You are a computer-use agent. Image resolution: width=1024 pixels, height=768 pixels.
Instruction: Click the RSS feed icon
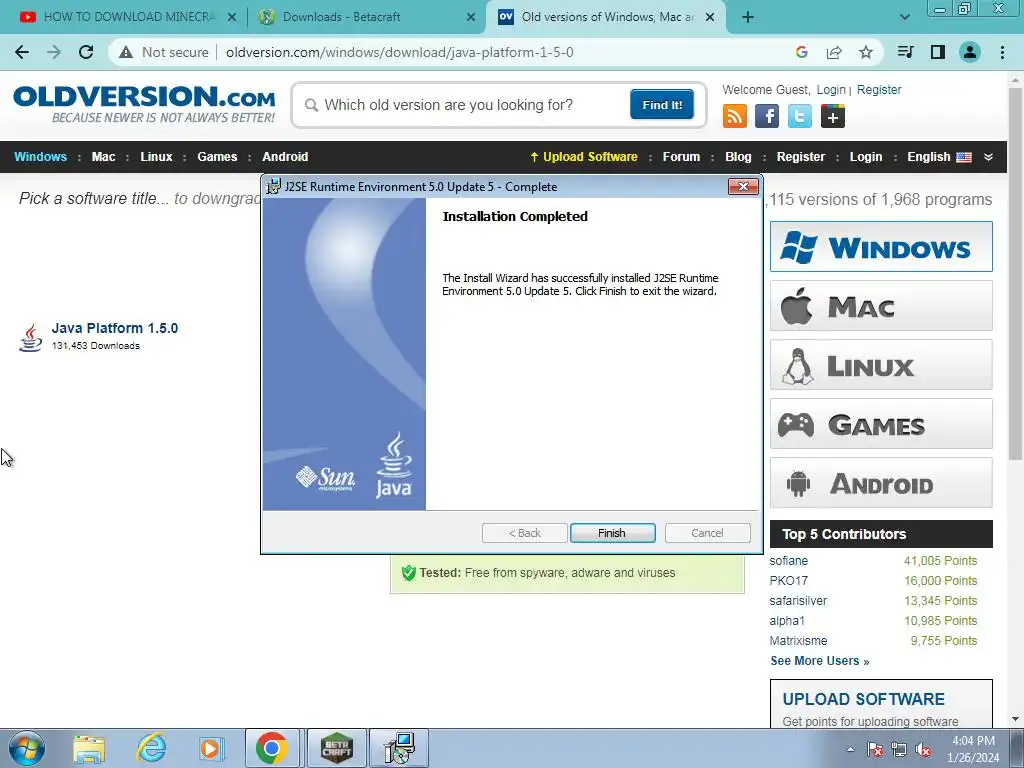tap(735, 117)
